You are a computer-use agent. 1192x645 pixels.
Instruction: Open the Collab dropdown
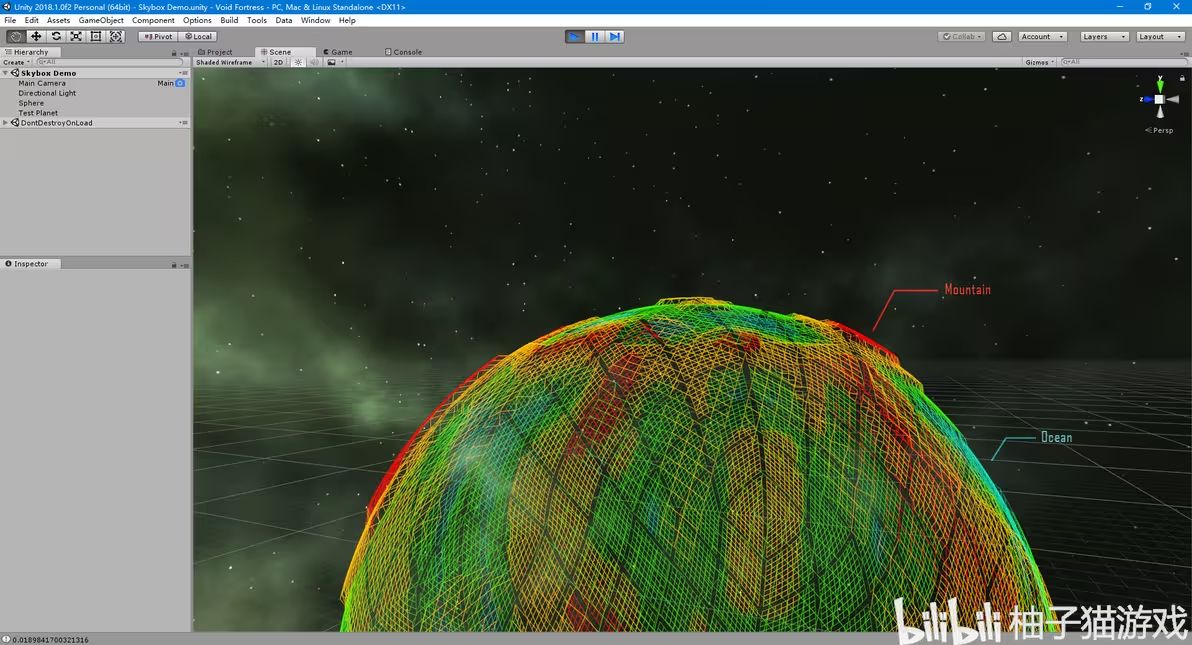point(962,37)
